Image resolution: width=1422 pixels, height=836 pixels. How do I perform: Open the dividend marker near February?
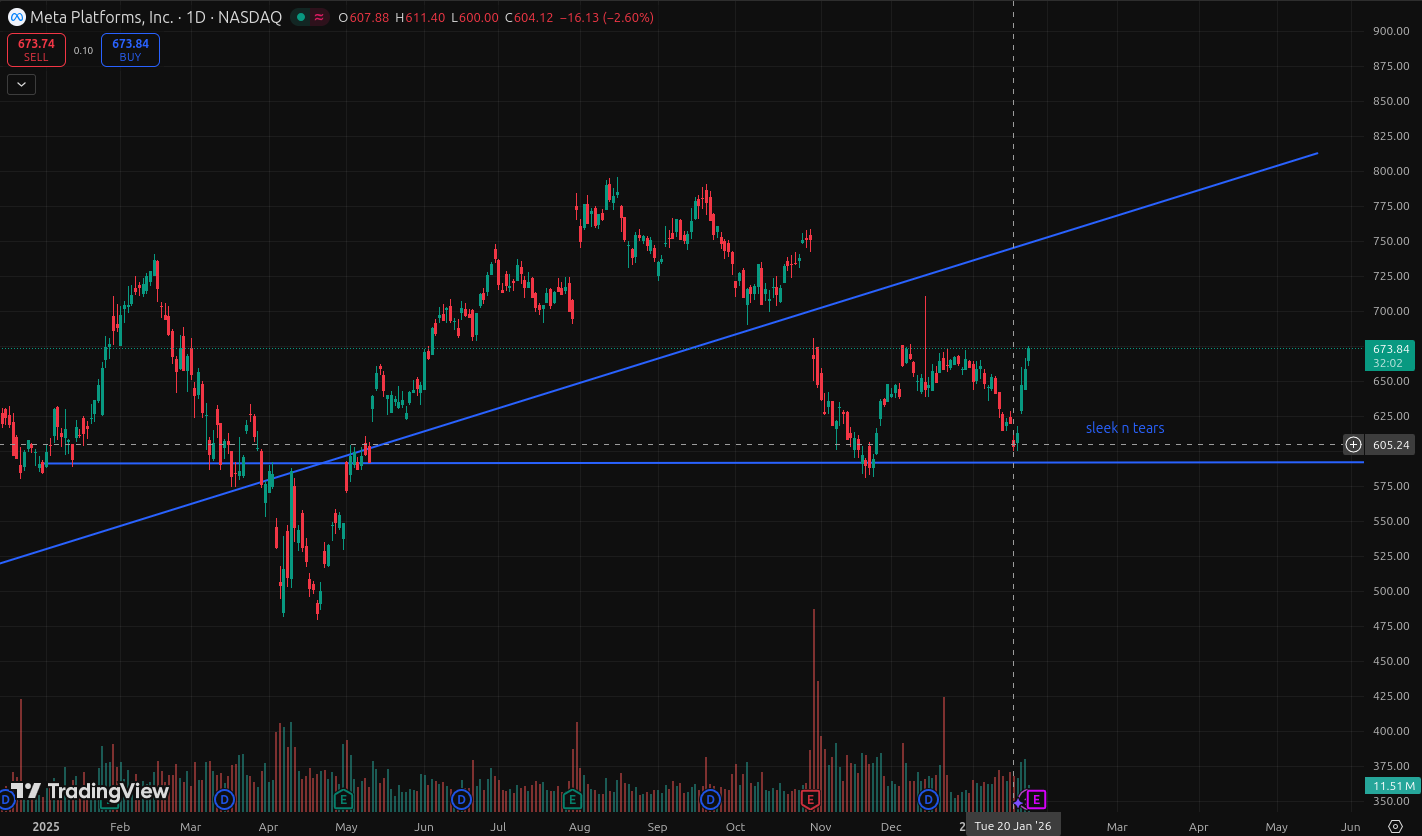point(224,799)
